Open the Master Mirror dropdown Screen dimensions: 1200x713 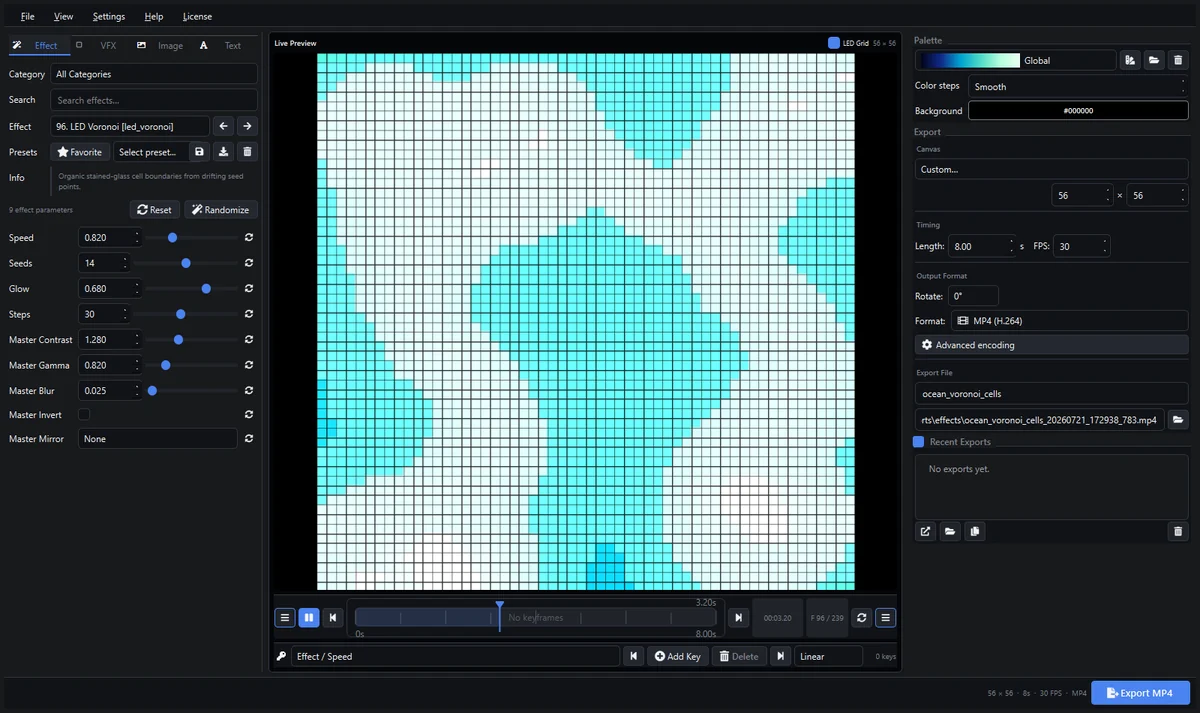point(158,438)
